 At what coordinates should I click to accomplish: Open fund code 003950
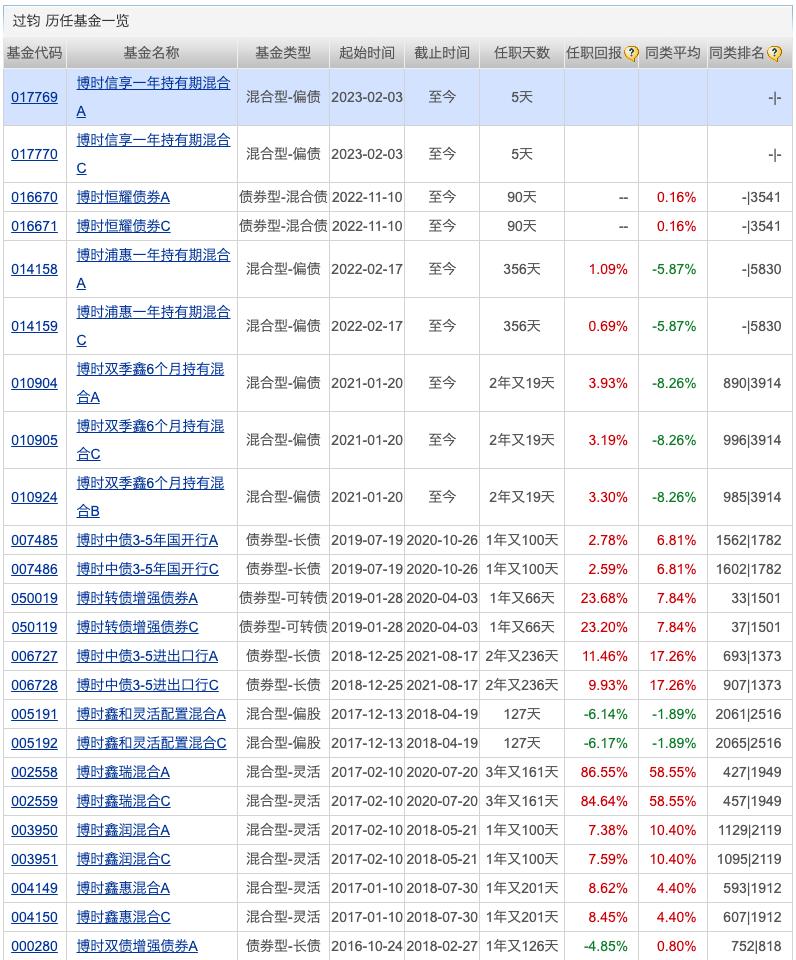(34, 830)
